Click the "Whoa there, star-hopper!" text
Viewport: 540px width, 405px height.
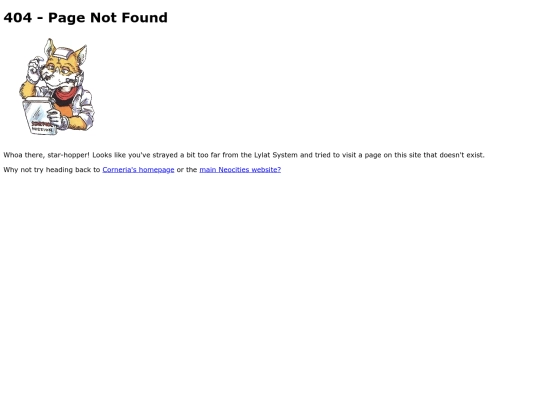click(46, 155)
